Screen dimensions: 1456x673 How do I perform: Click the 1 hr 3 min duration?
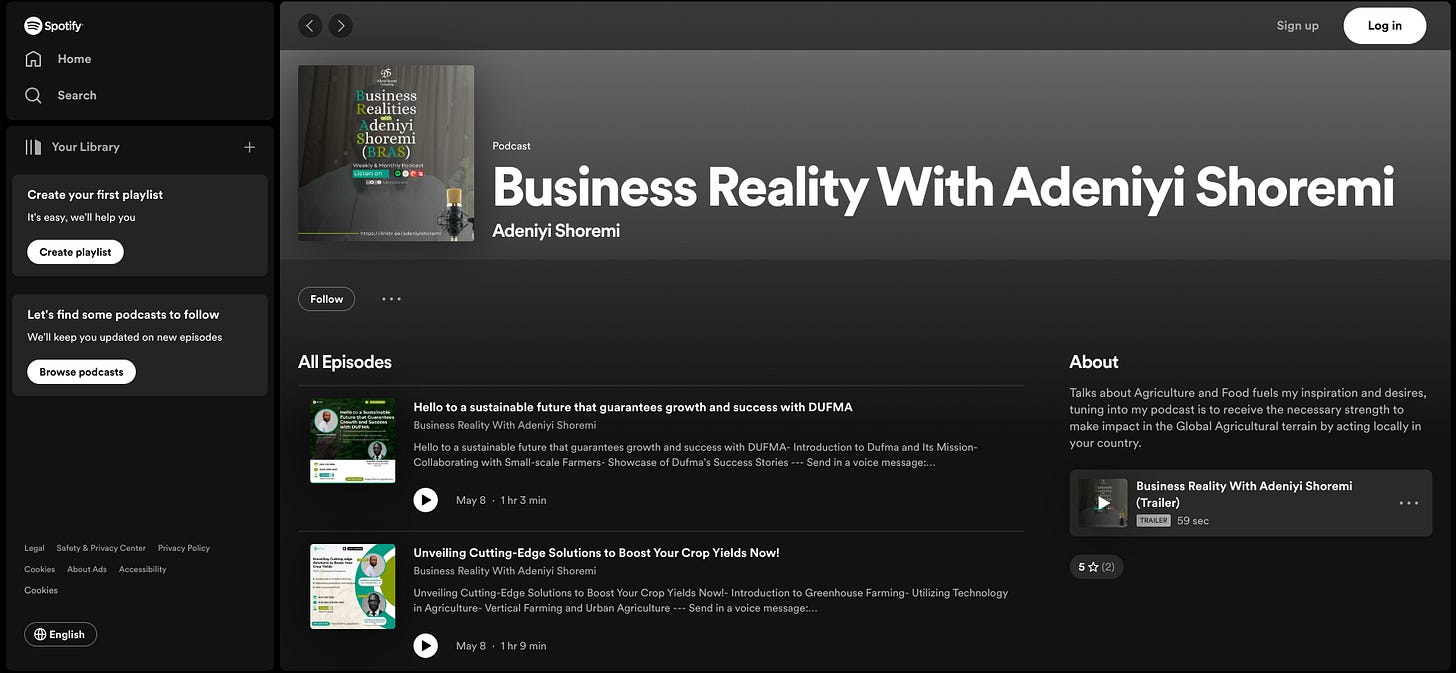pyautogui.click(x=524, y=500)
